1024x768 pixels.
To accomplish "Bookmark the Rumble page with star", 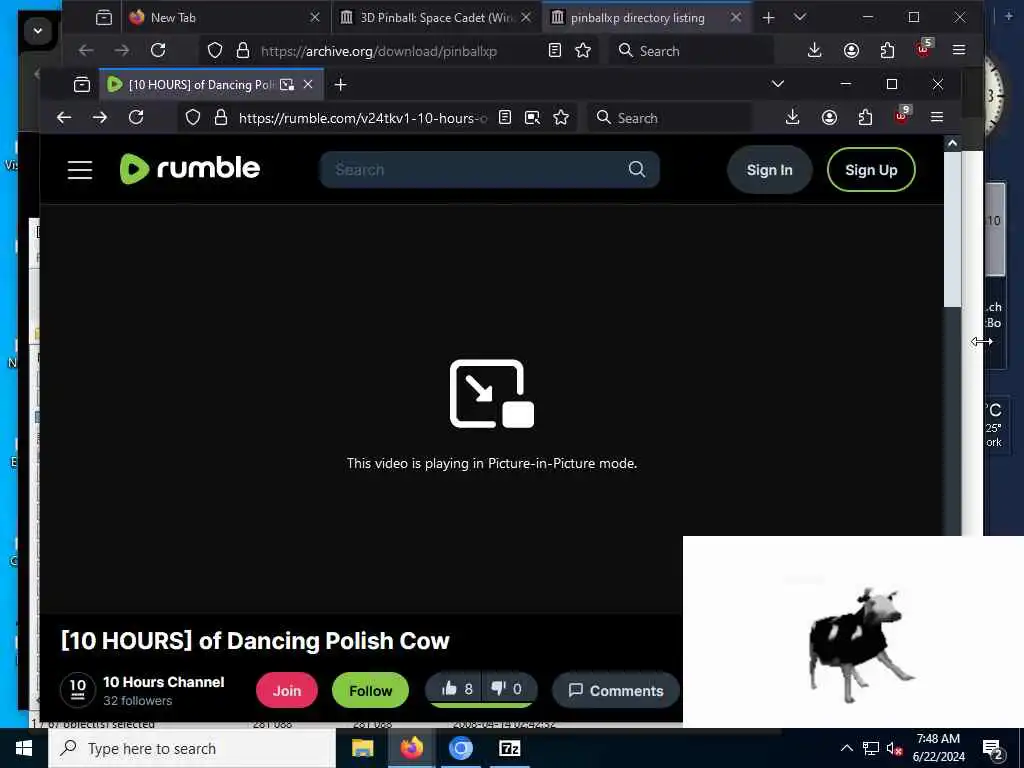I will tap(561, 118).
